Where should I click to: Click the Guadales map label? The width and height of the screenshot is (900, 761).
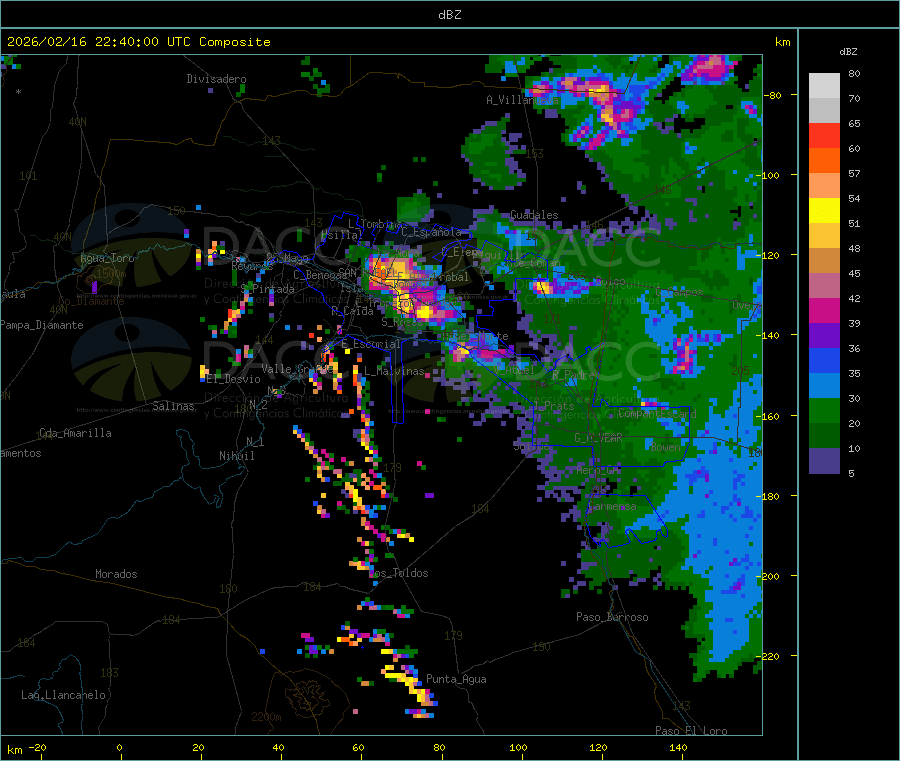[x=534, y=215]
